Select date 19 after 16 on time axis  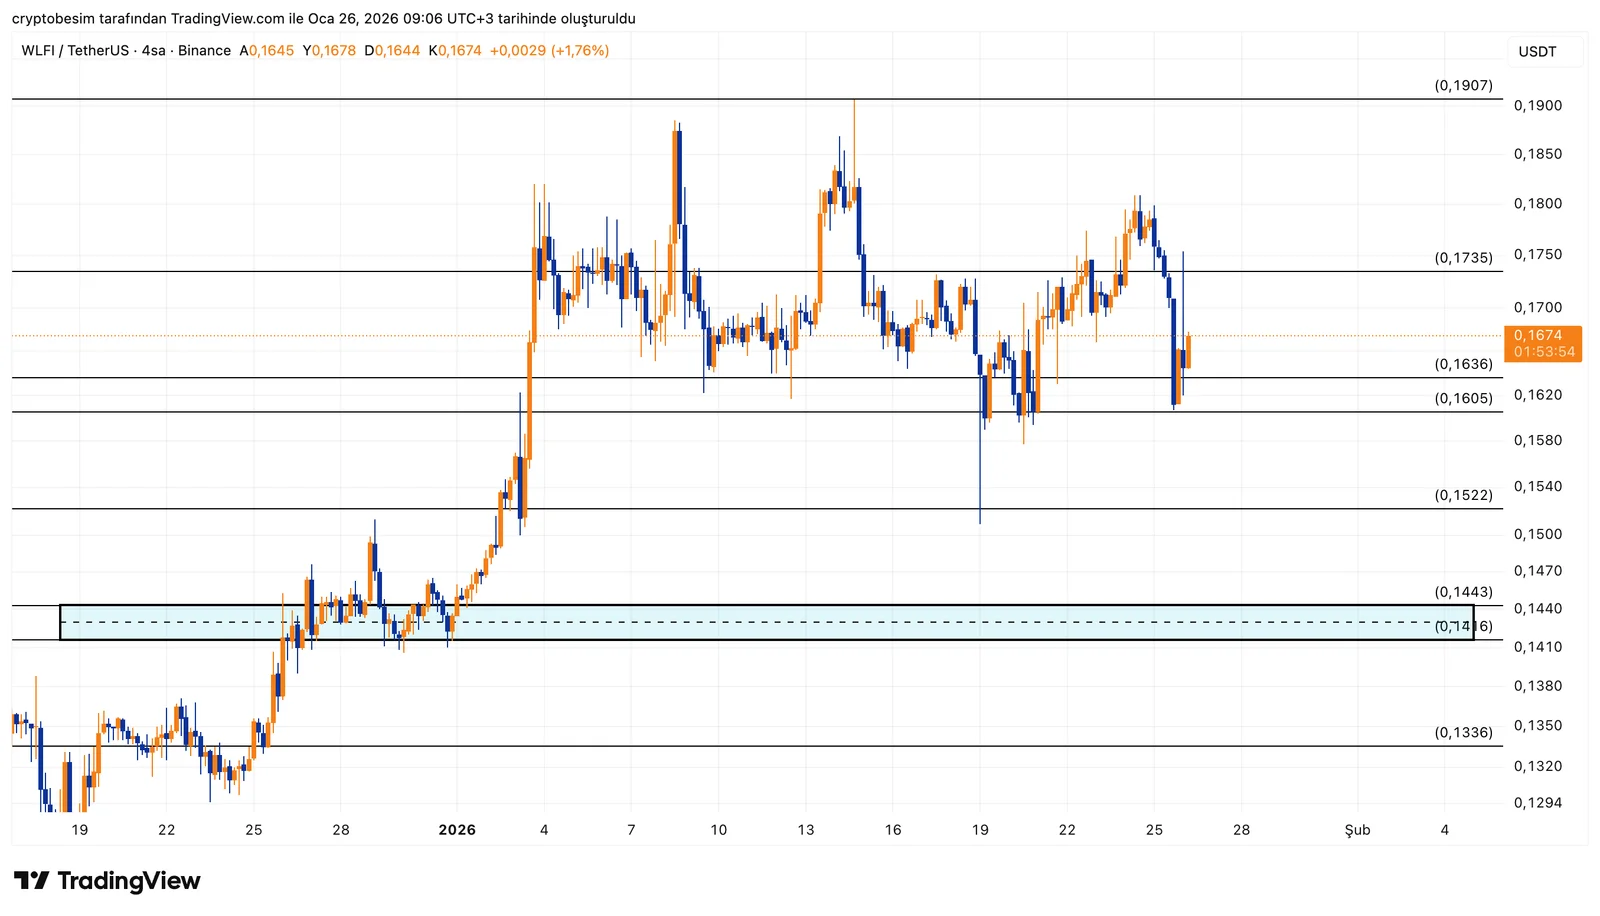pyautogui.click(x=980, y=830)
